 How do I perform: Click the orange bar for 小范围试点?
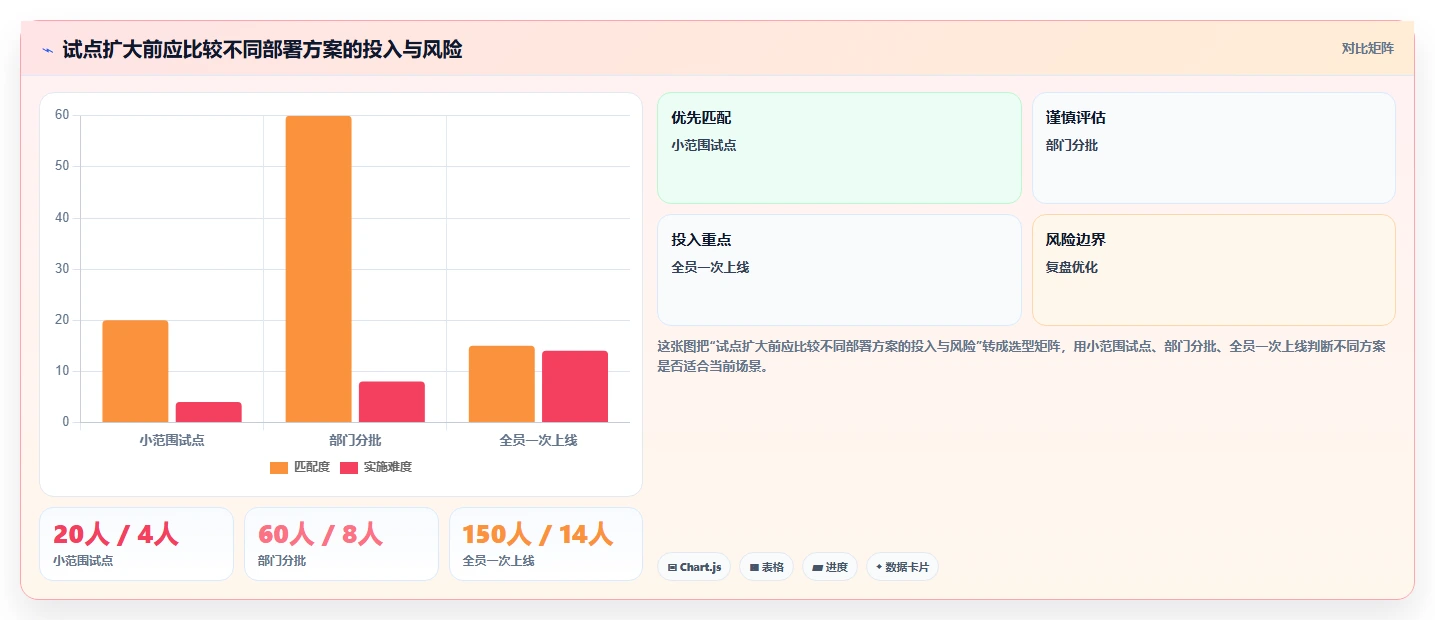click(135, 371)
